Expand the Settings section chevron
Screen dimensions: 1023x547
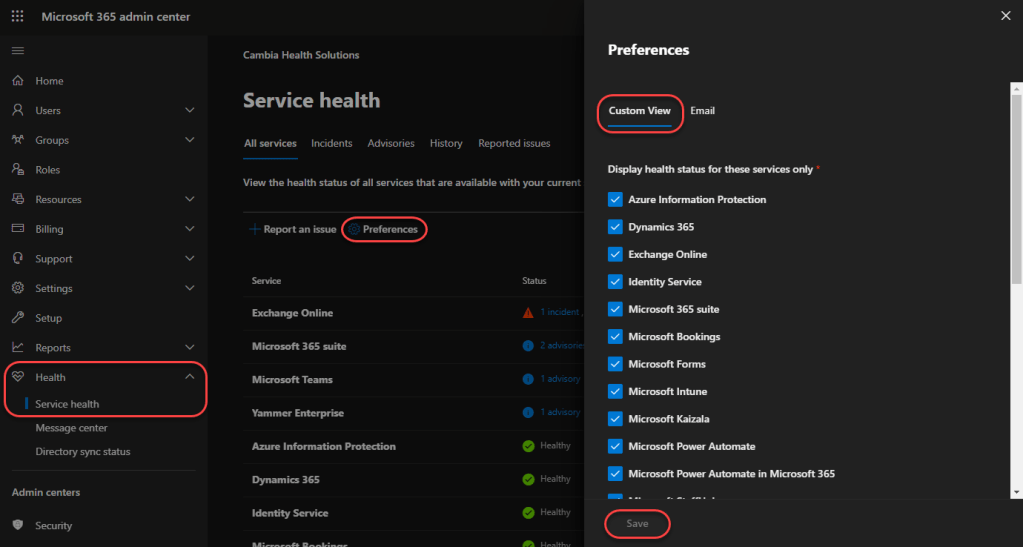[x=190, y=289]
